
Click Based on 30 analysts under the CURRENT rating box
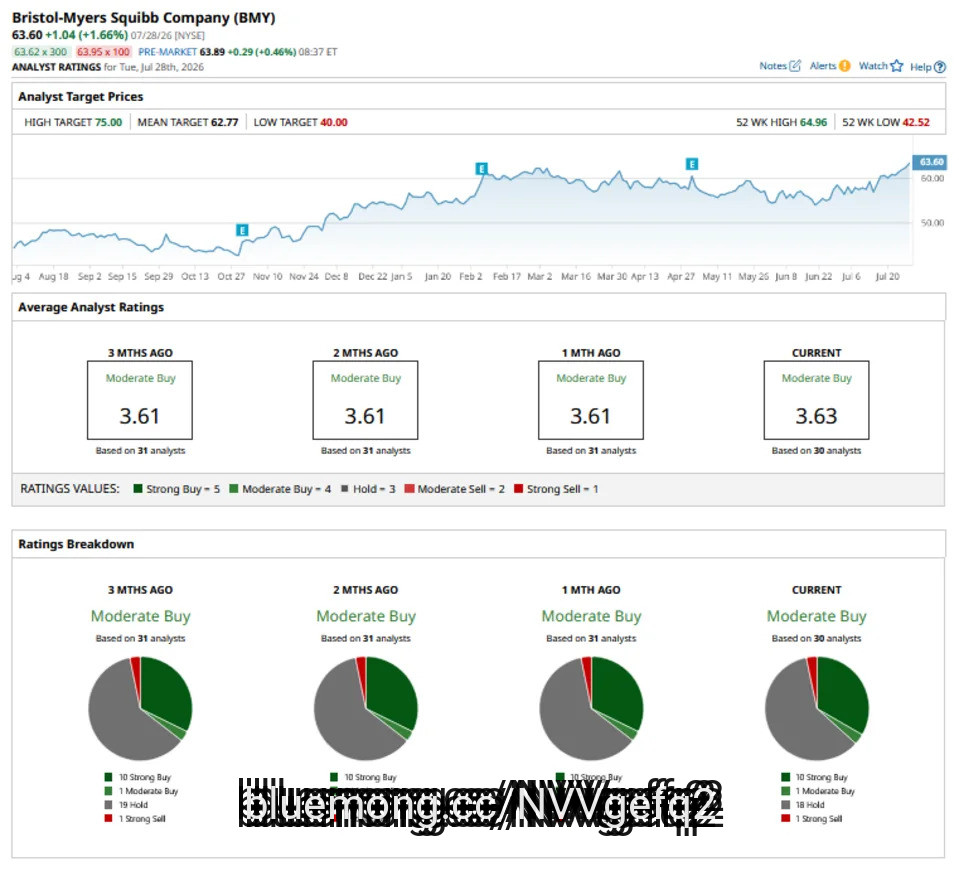pyautogui.click(x=816, y=451)
